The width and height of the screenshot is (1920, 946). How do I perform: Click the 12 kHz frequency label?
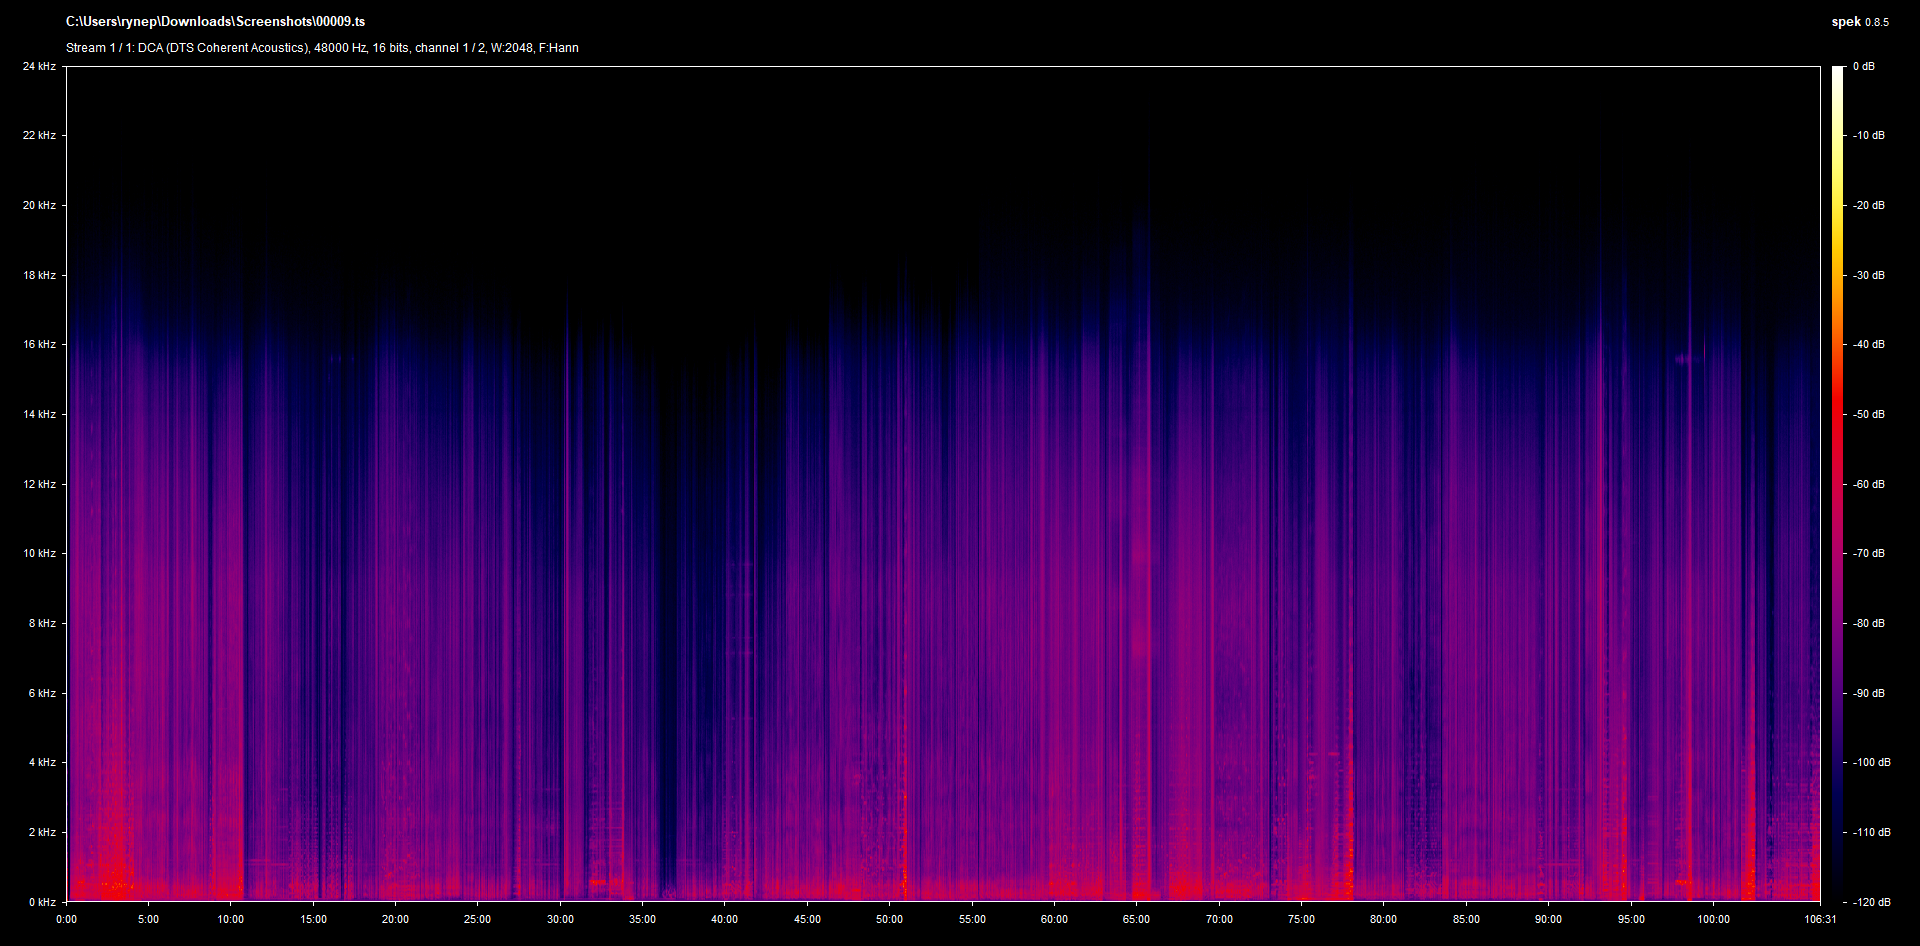point(40,484)
